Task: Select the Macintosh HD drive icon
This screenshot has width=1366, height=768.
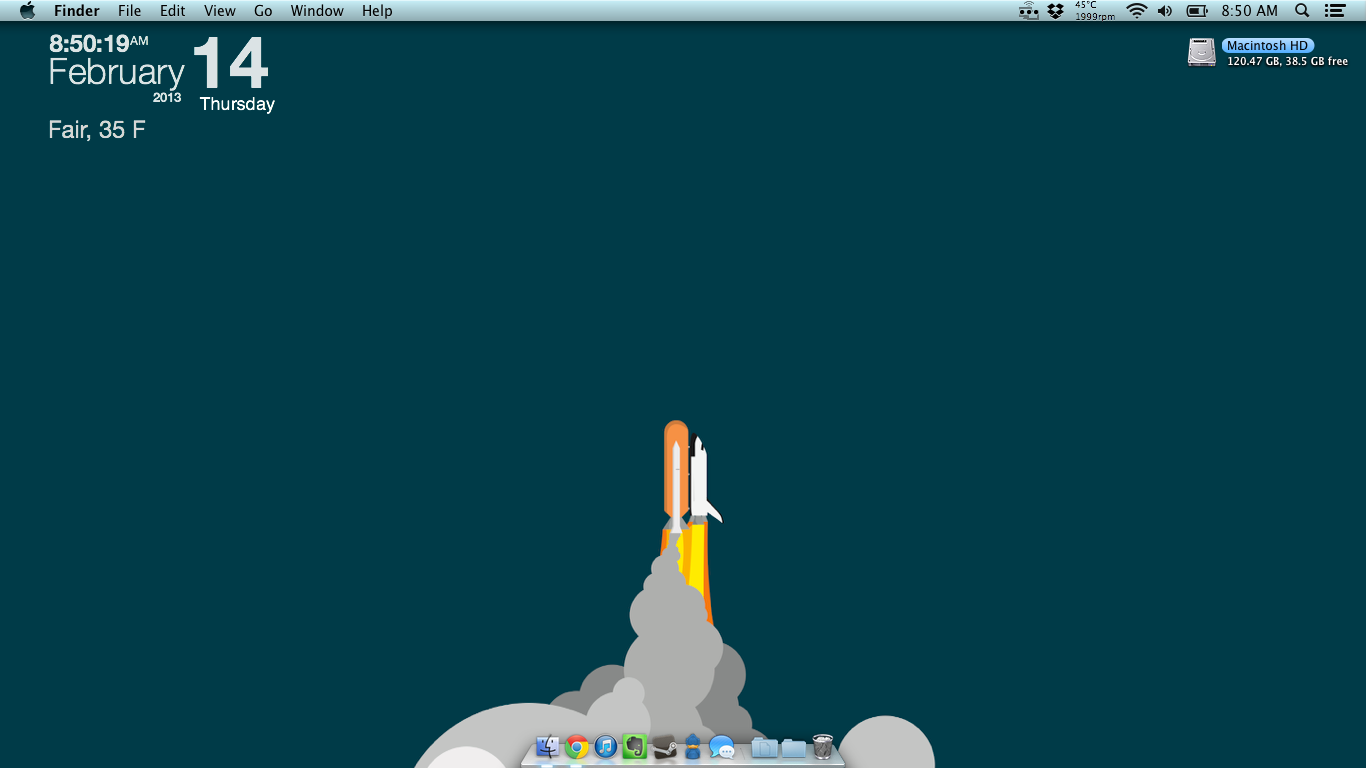Action: (x=1202, y=52)
